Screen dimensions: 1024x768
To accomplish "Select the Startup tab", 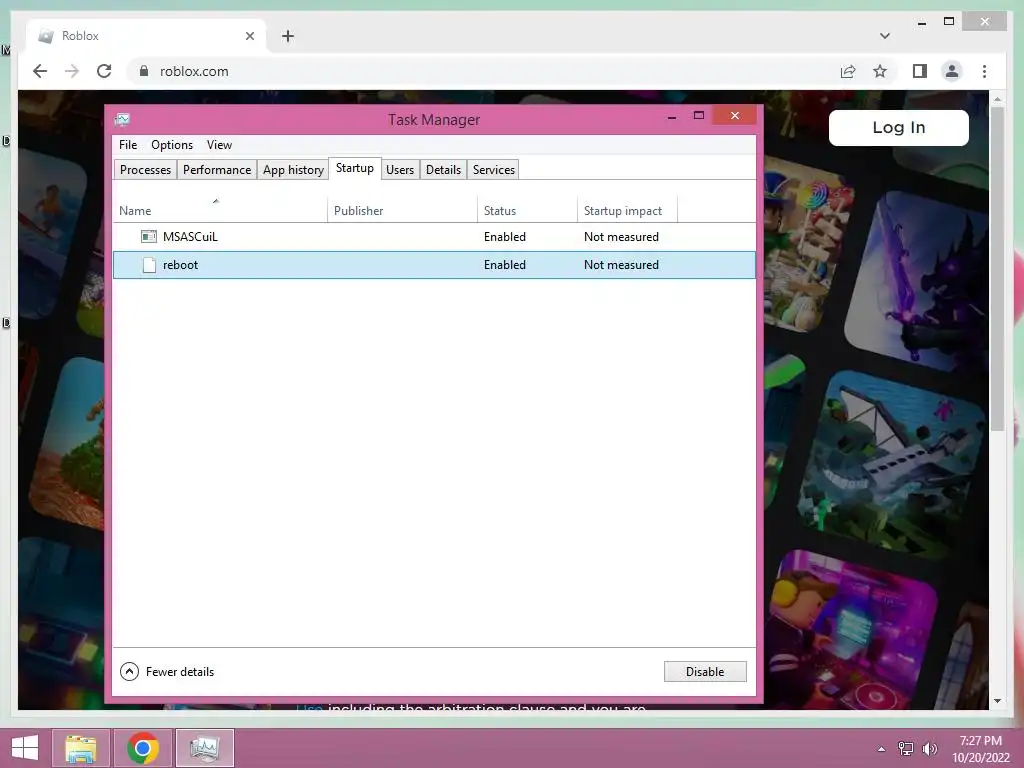I will coord(355,168).
